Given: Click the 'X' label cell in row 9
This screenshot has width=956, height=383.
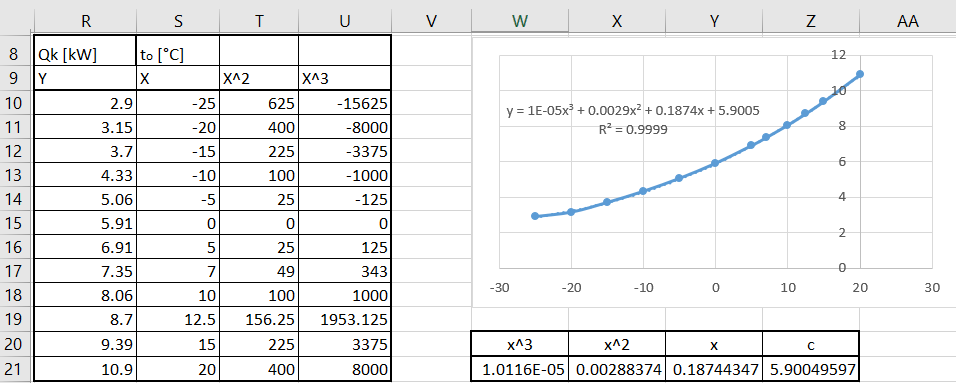Looking at the screenshot, I should click(178, 79).
